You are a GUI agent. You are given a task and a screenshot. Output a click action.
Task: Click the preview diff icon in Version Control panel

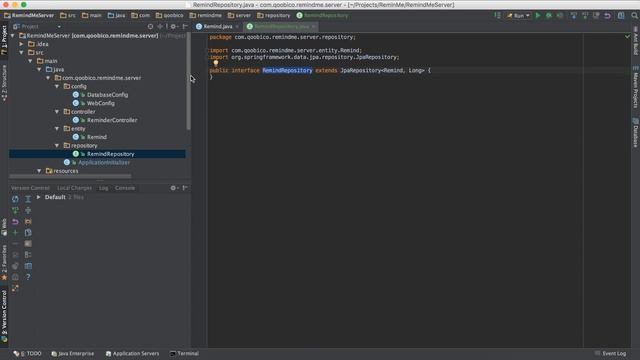pos(28,266)
